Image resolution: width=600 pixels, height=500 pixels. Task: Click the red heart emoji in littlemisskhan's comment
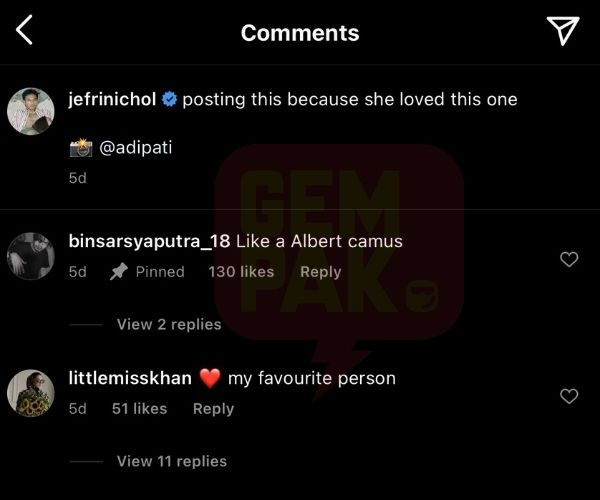pos(210,378)
